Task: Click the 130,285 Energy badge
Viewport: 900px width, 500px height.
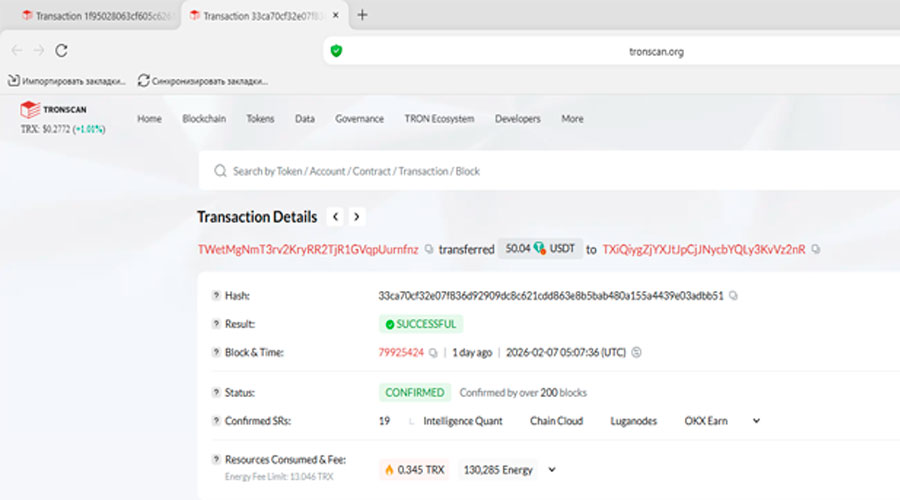Action: click(x=498, y=470)
